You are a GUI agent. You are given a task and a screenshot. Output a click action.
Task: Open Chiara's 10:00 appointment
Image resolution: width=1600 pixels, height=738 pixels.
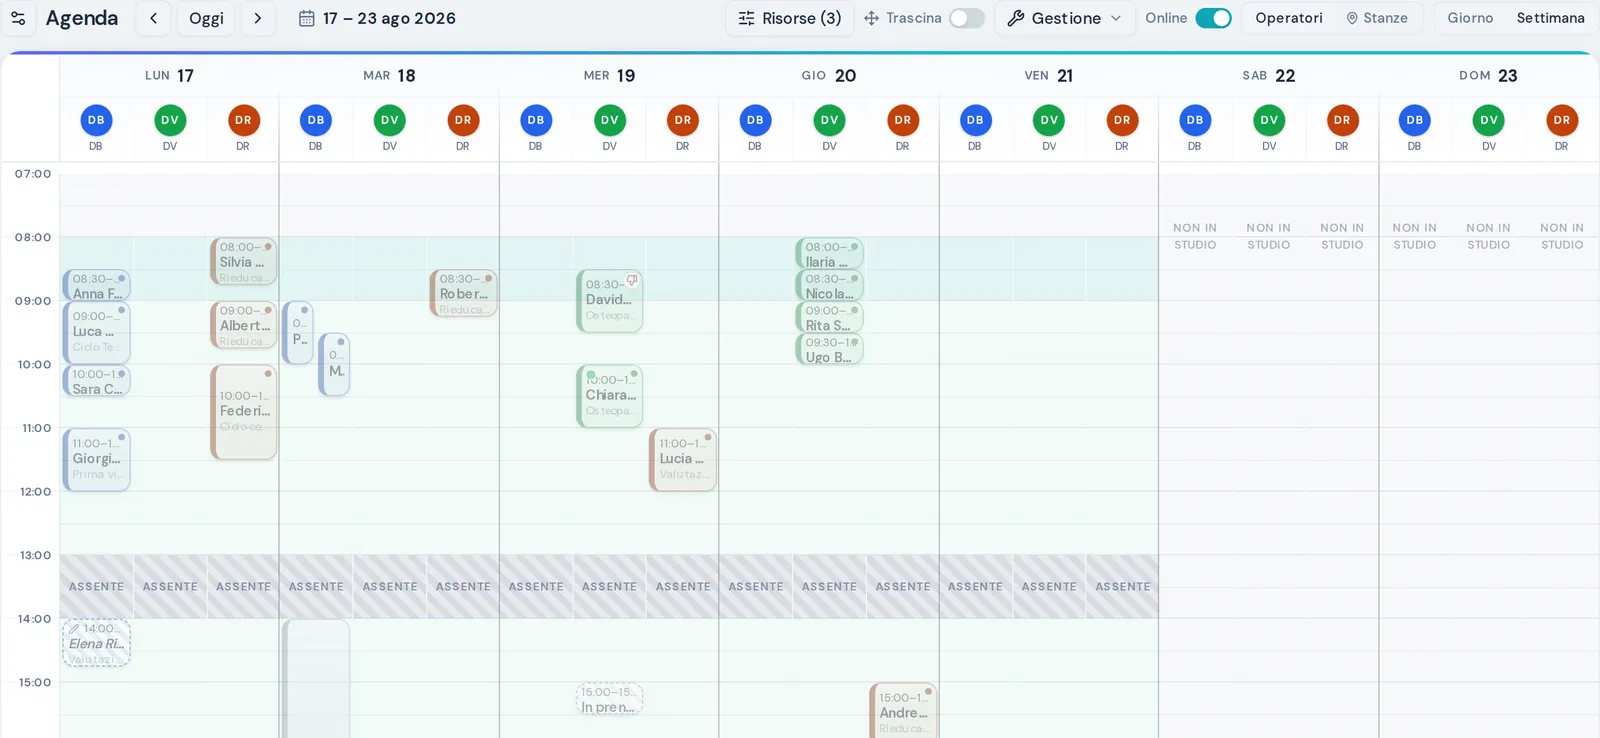tap(610, 396)
